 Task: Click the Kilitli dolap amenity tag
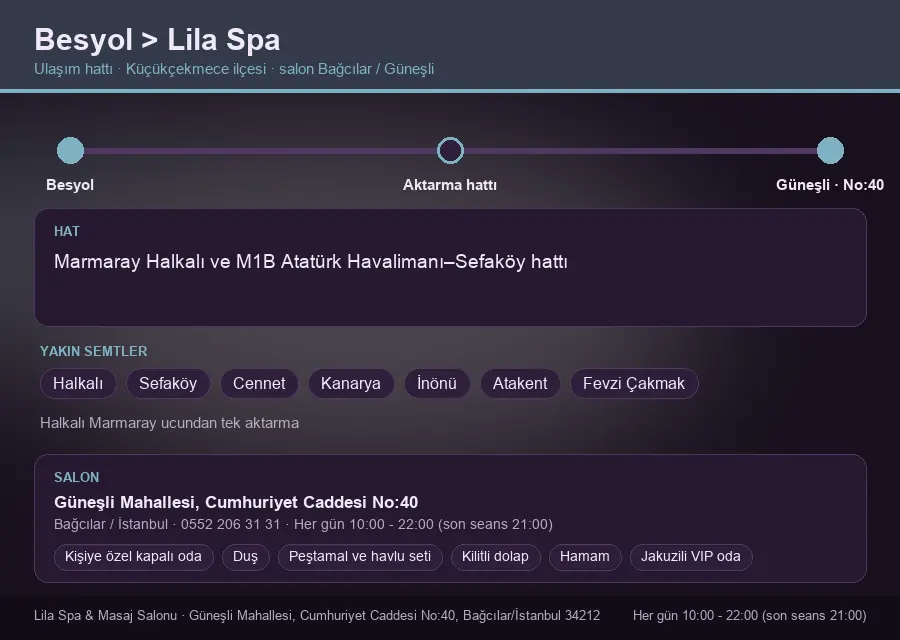tap(495, 557)
